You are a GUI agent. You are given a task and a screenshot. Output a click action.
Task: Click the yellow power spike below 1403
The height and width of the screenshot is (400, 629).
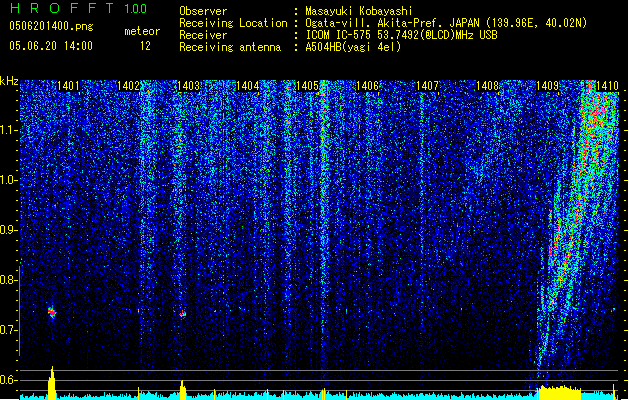click(x=183, y=389)
